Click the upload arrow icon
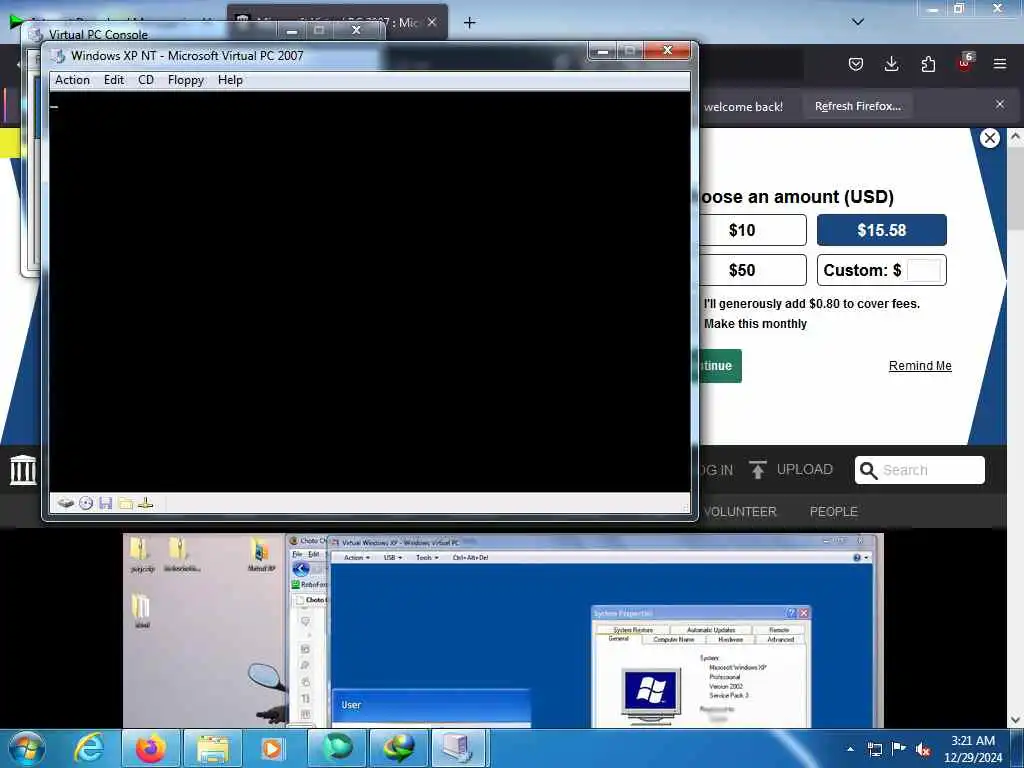 tap(758, 470)
